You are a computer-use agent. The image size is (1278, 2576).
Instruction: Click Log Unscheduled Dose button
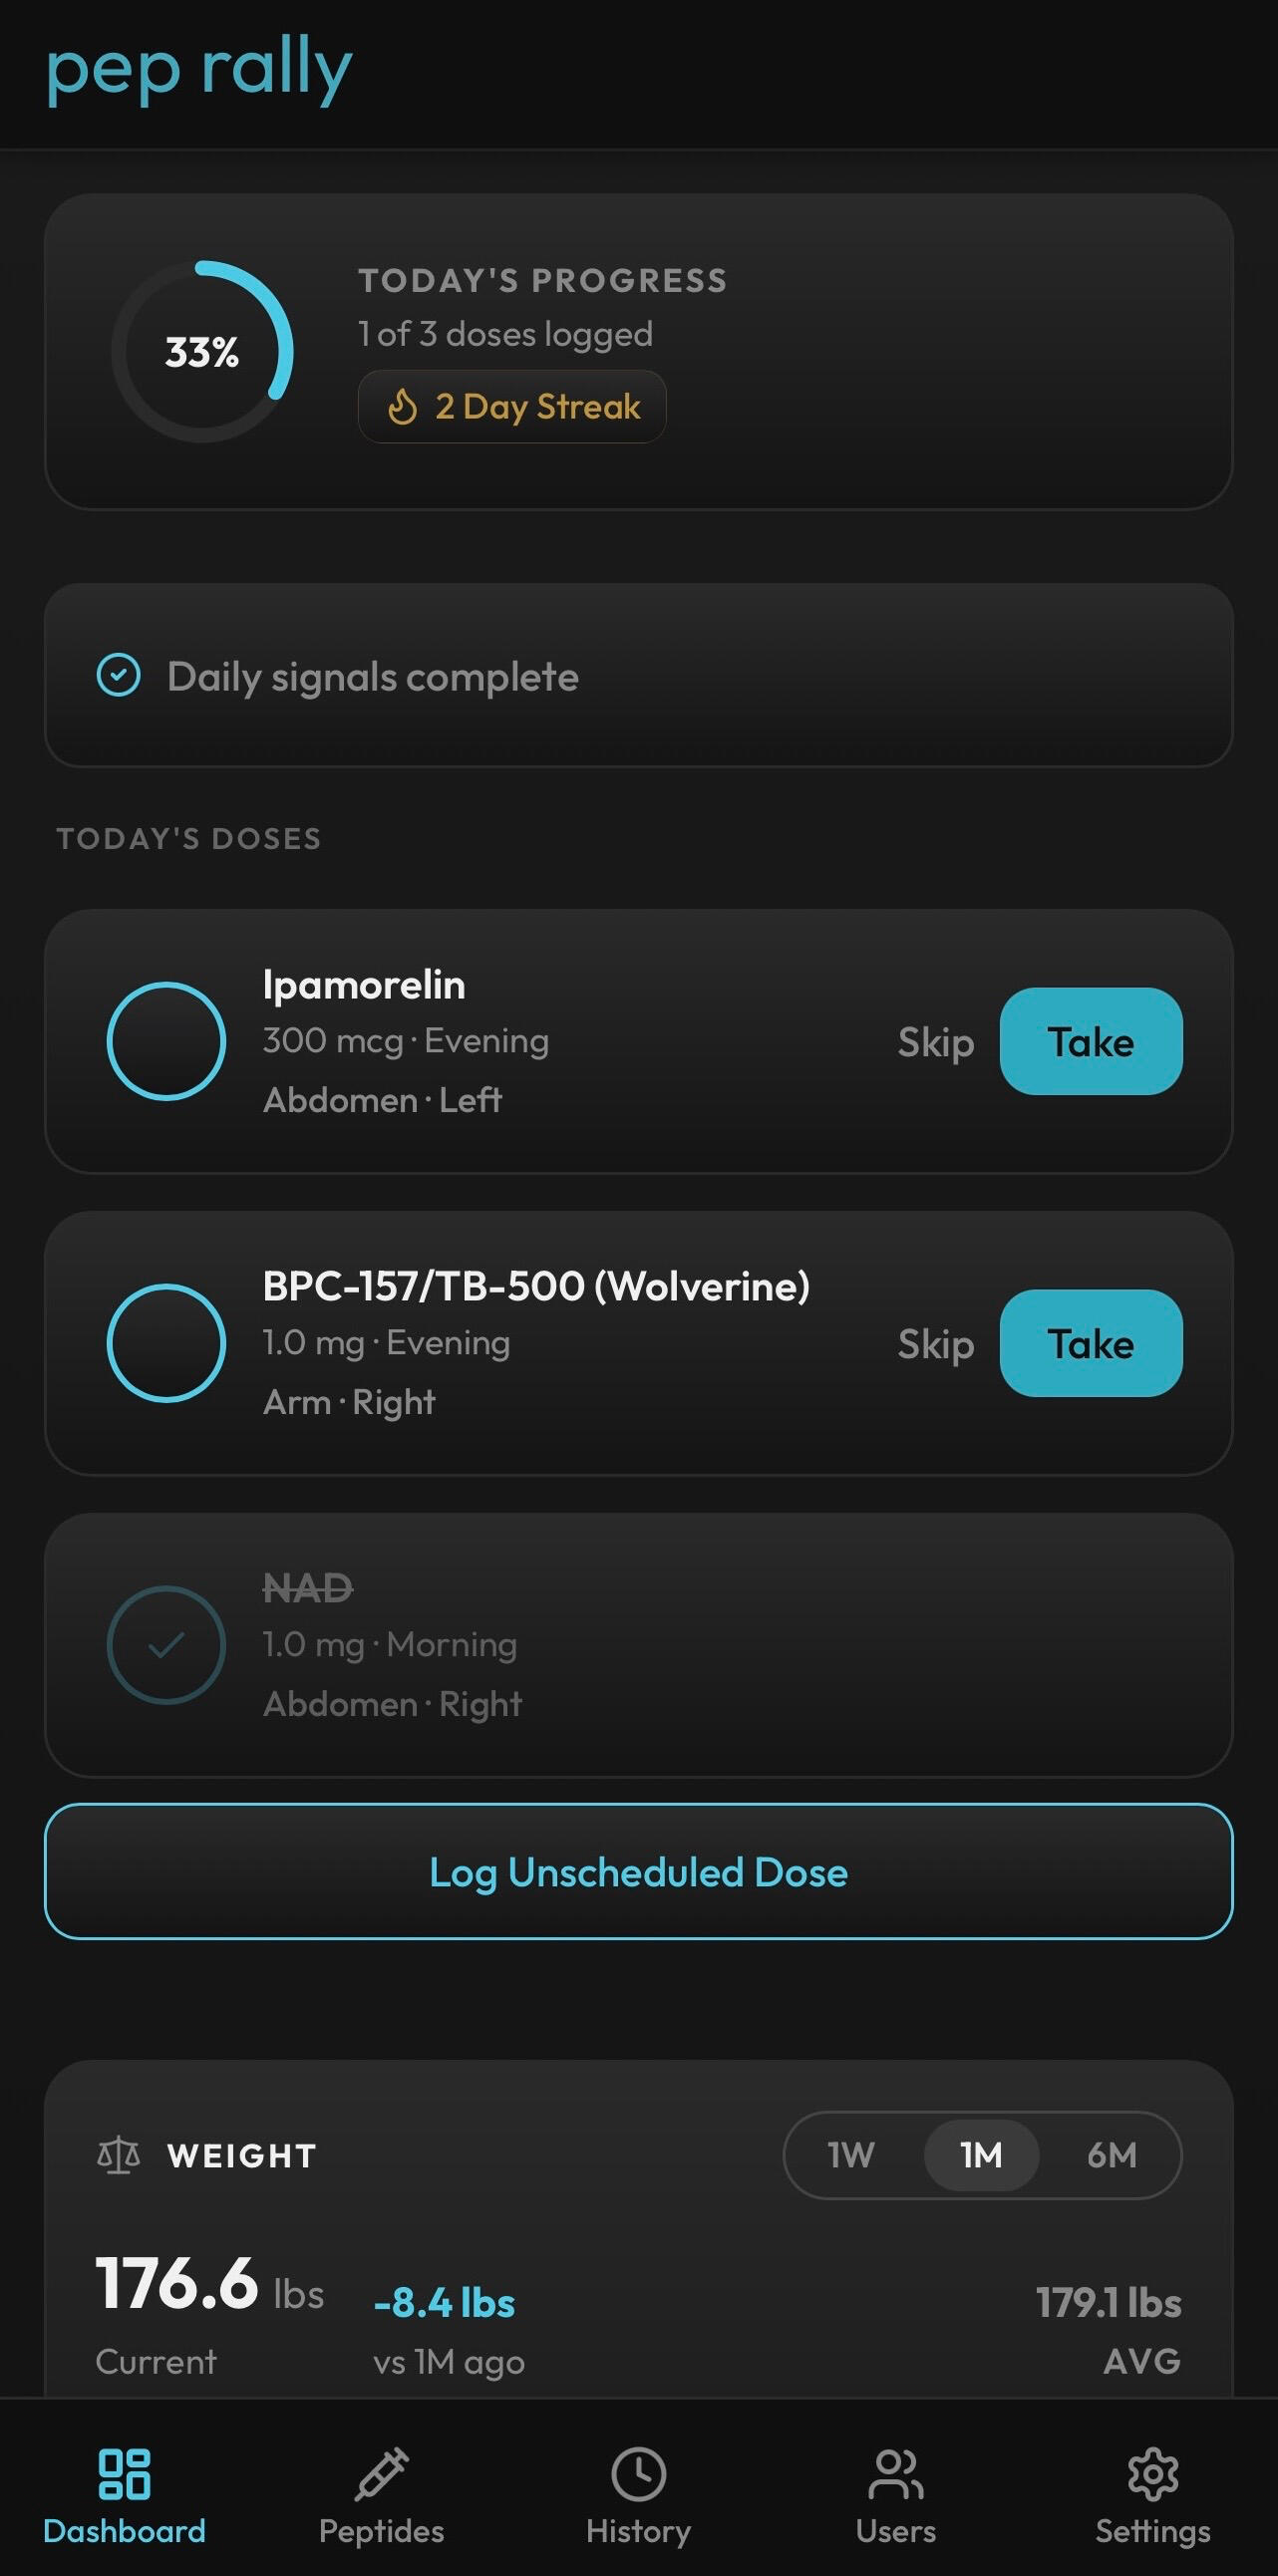(x=638, y=1872)
